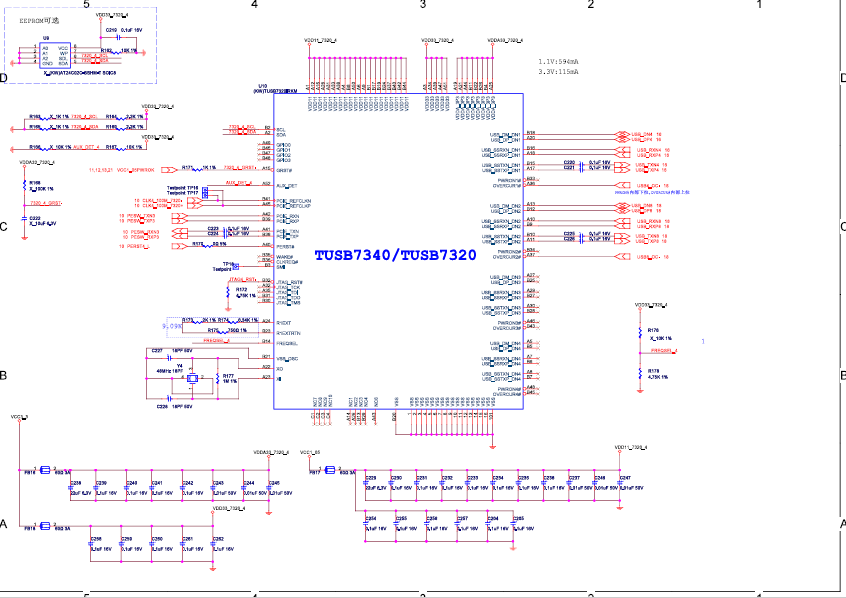Click the R177 1M resistor symbol
Image resolution: width=846 pixels, height=598 pixels.
[218, 378]
